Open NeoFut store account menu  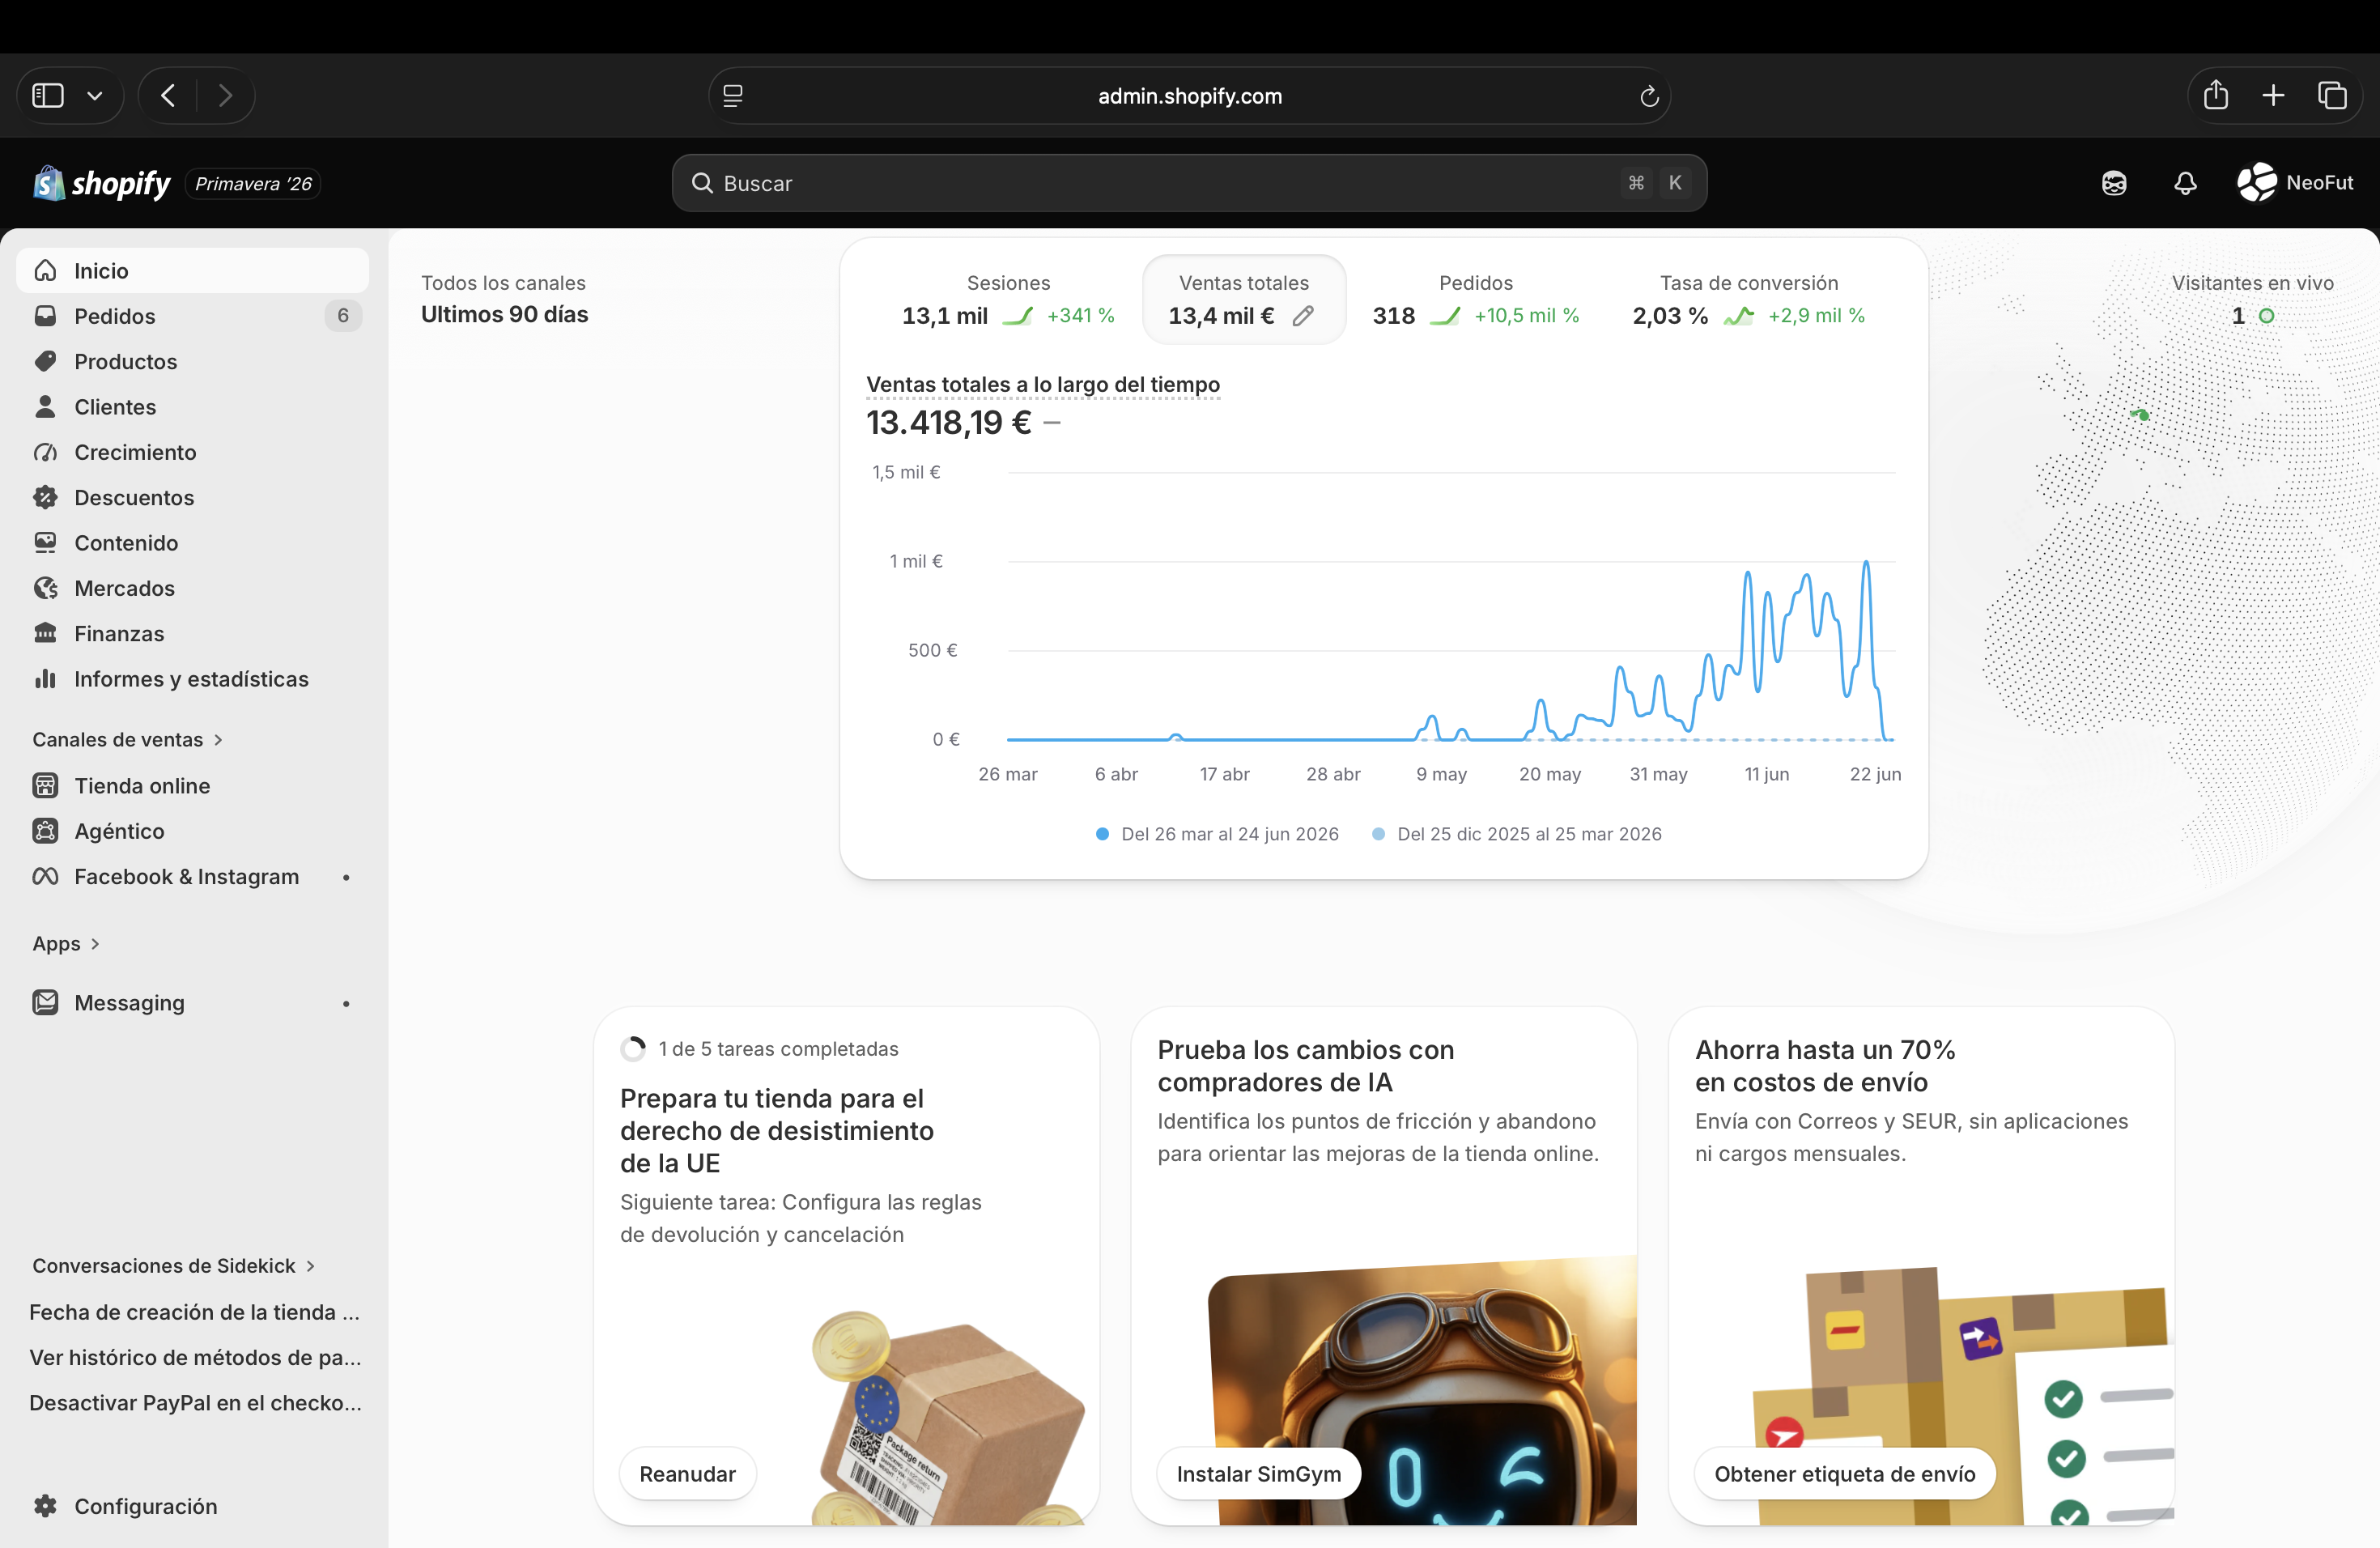pyautogui.click(x=2296, y=183)
